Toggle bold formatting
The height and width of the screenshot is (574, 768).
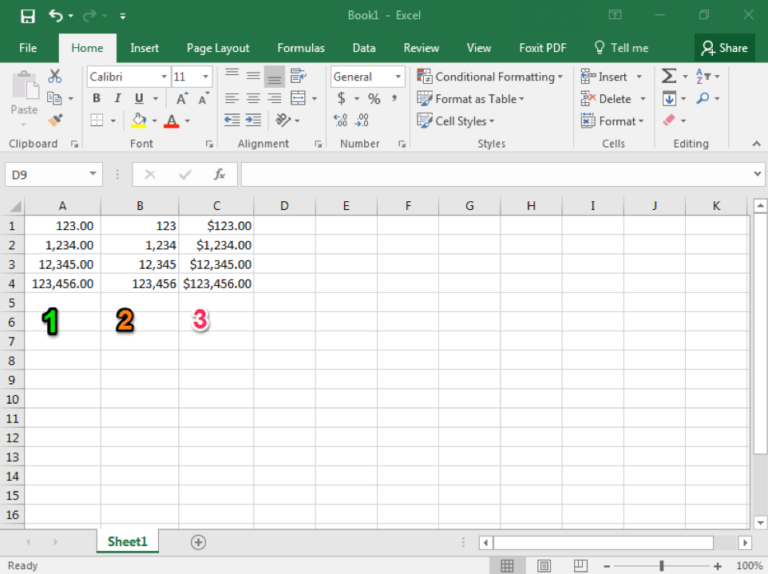coord(97,99)
